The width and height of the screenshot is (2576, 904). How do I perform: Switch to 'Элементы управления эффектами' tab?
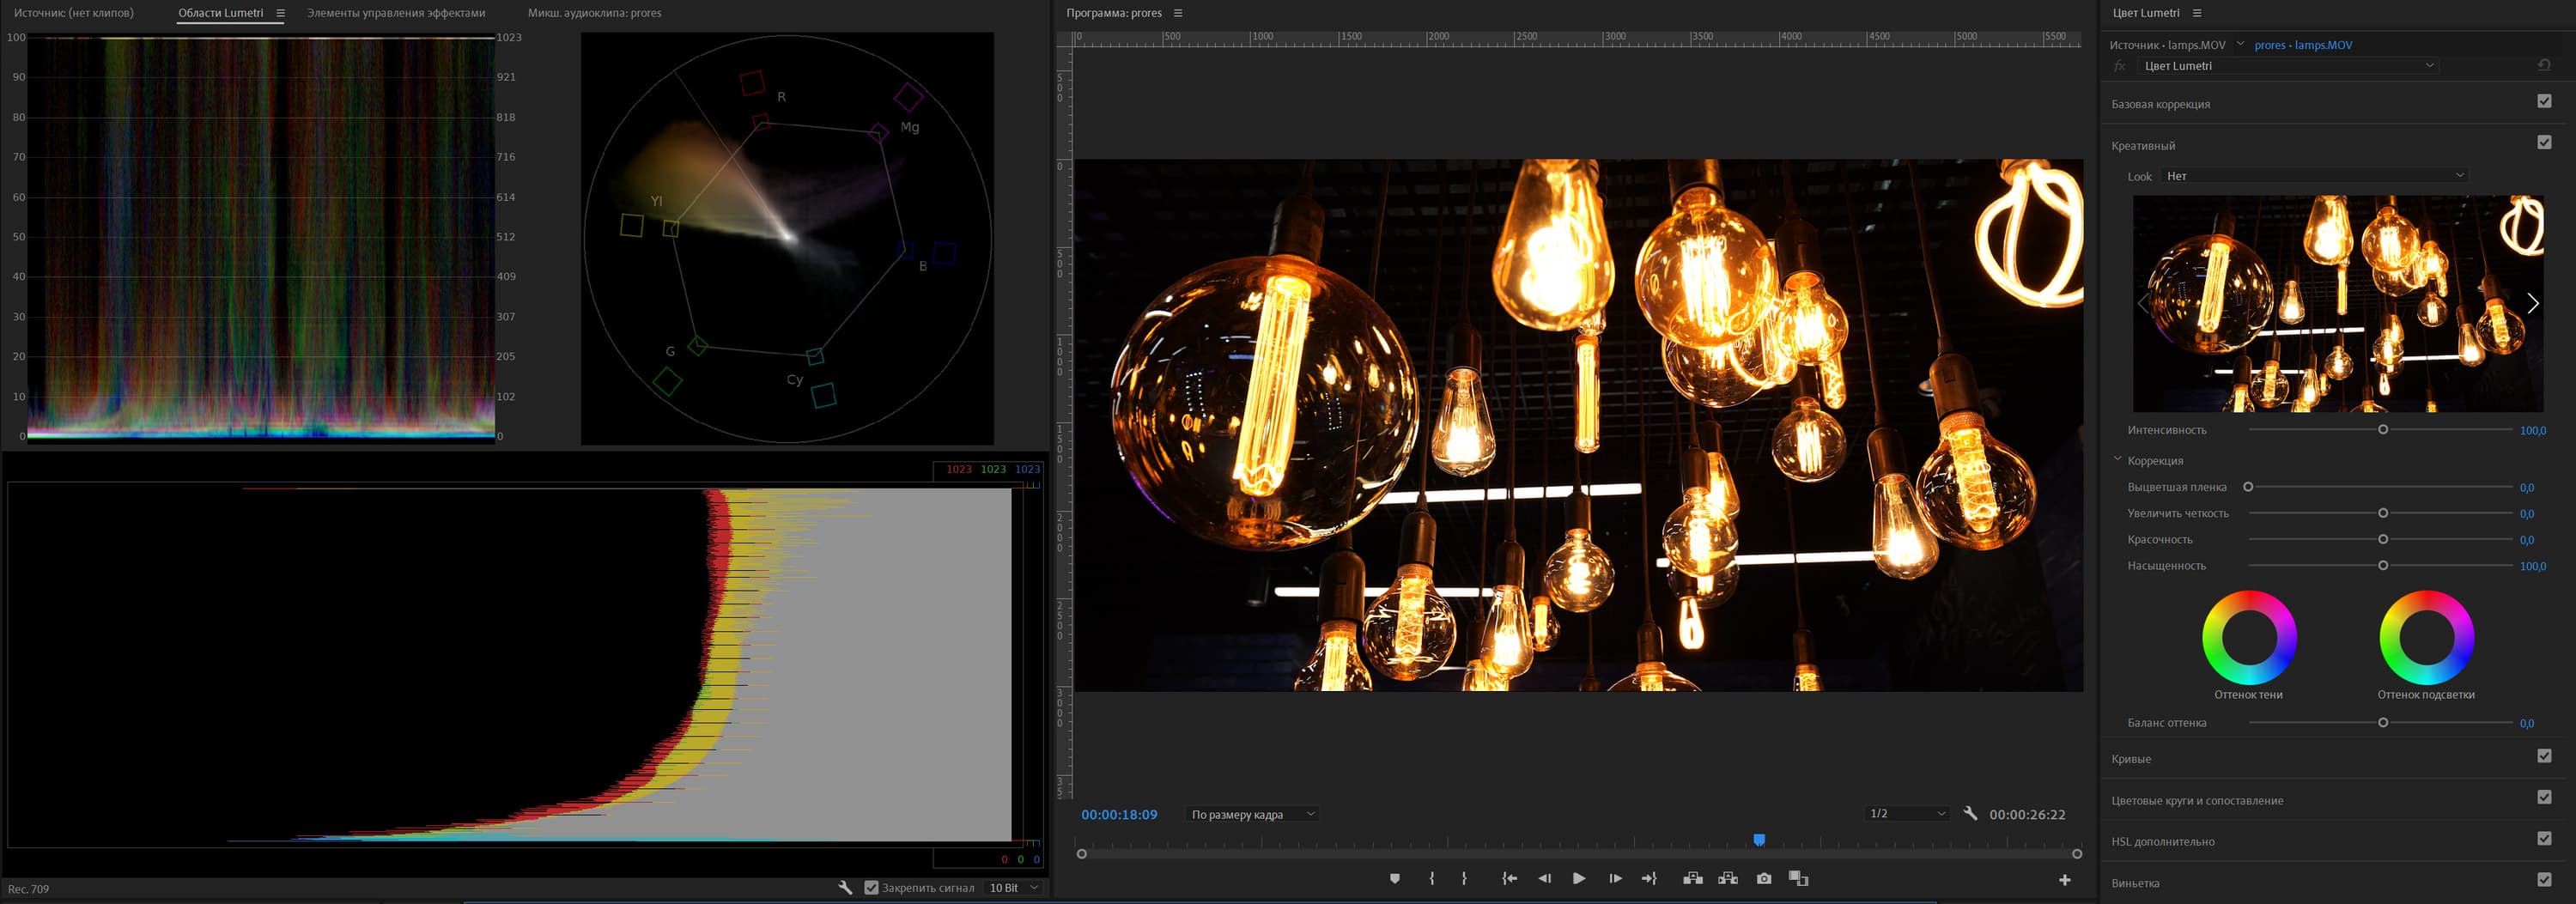[x=395, y=13]
